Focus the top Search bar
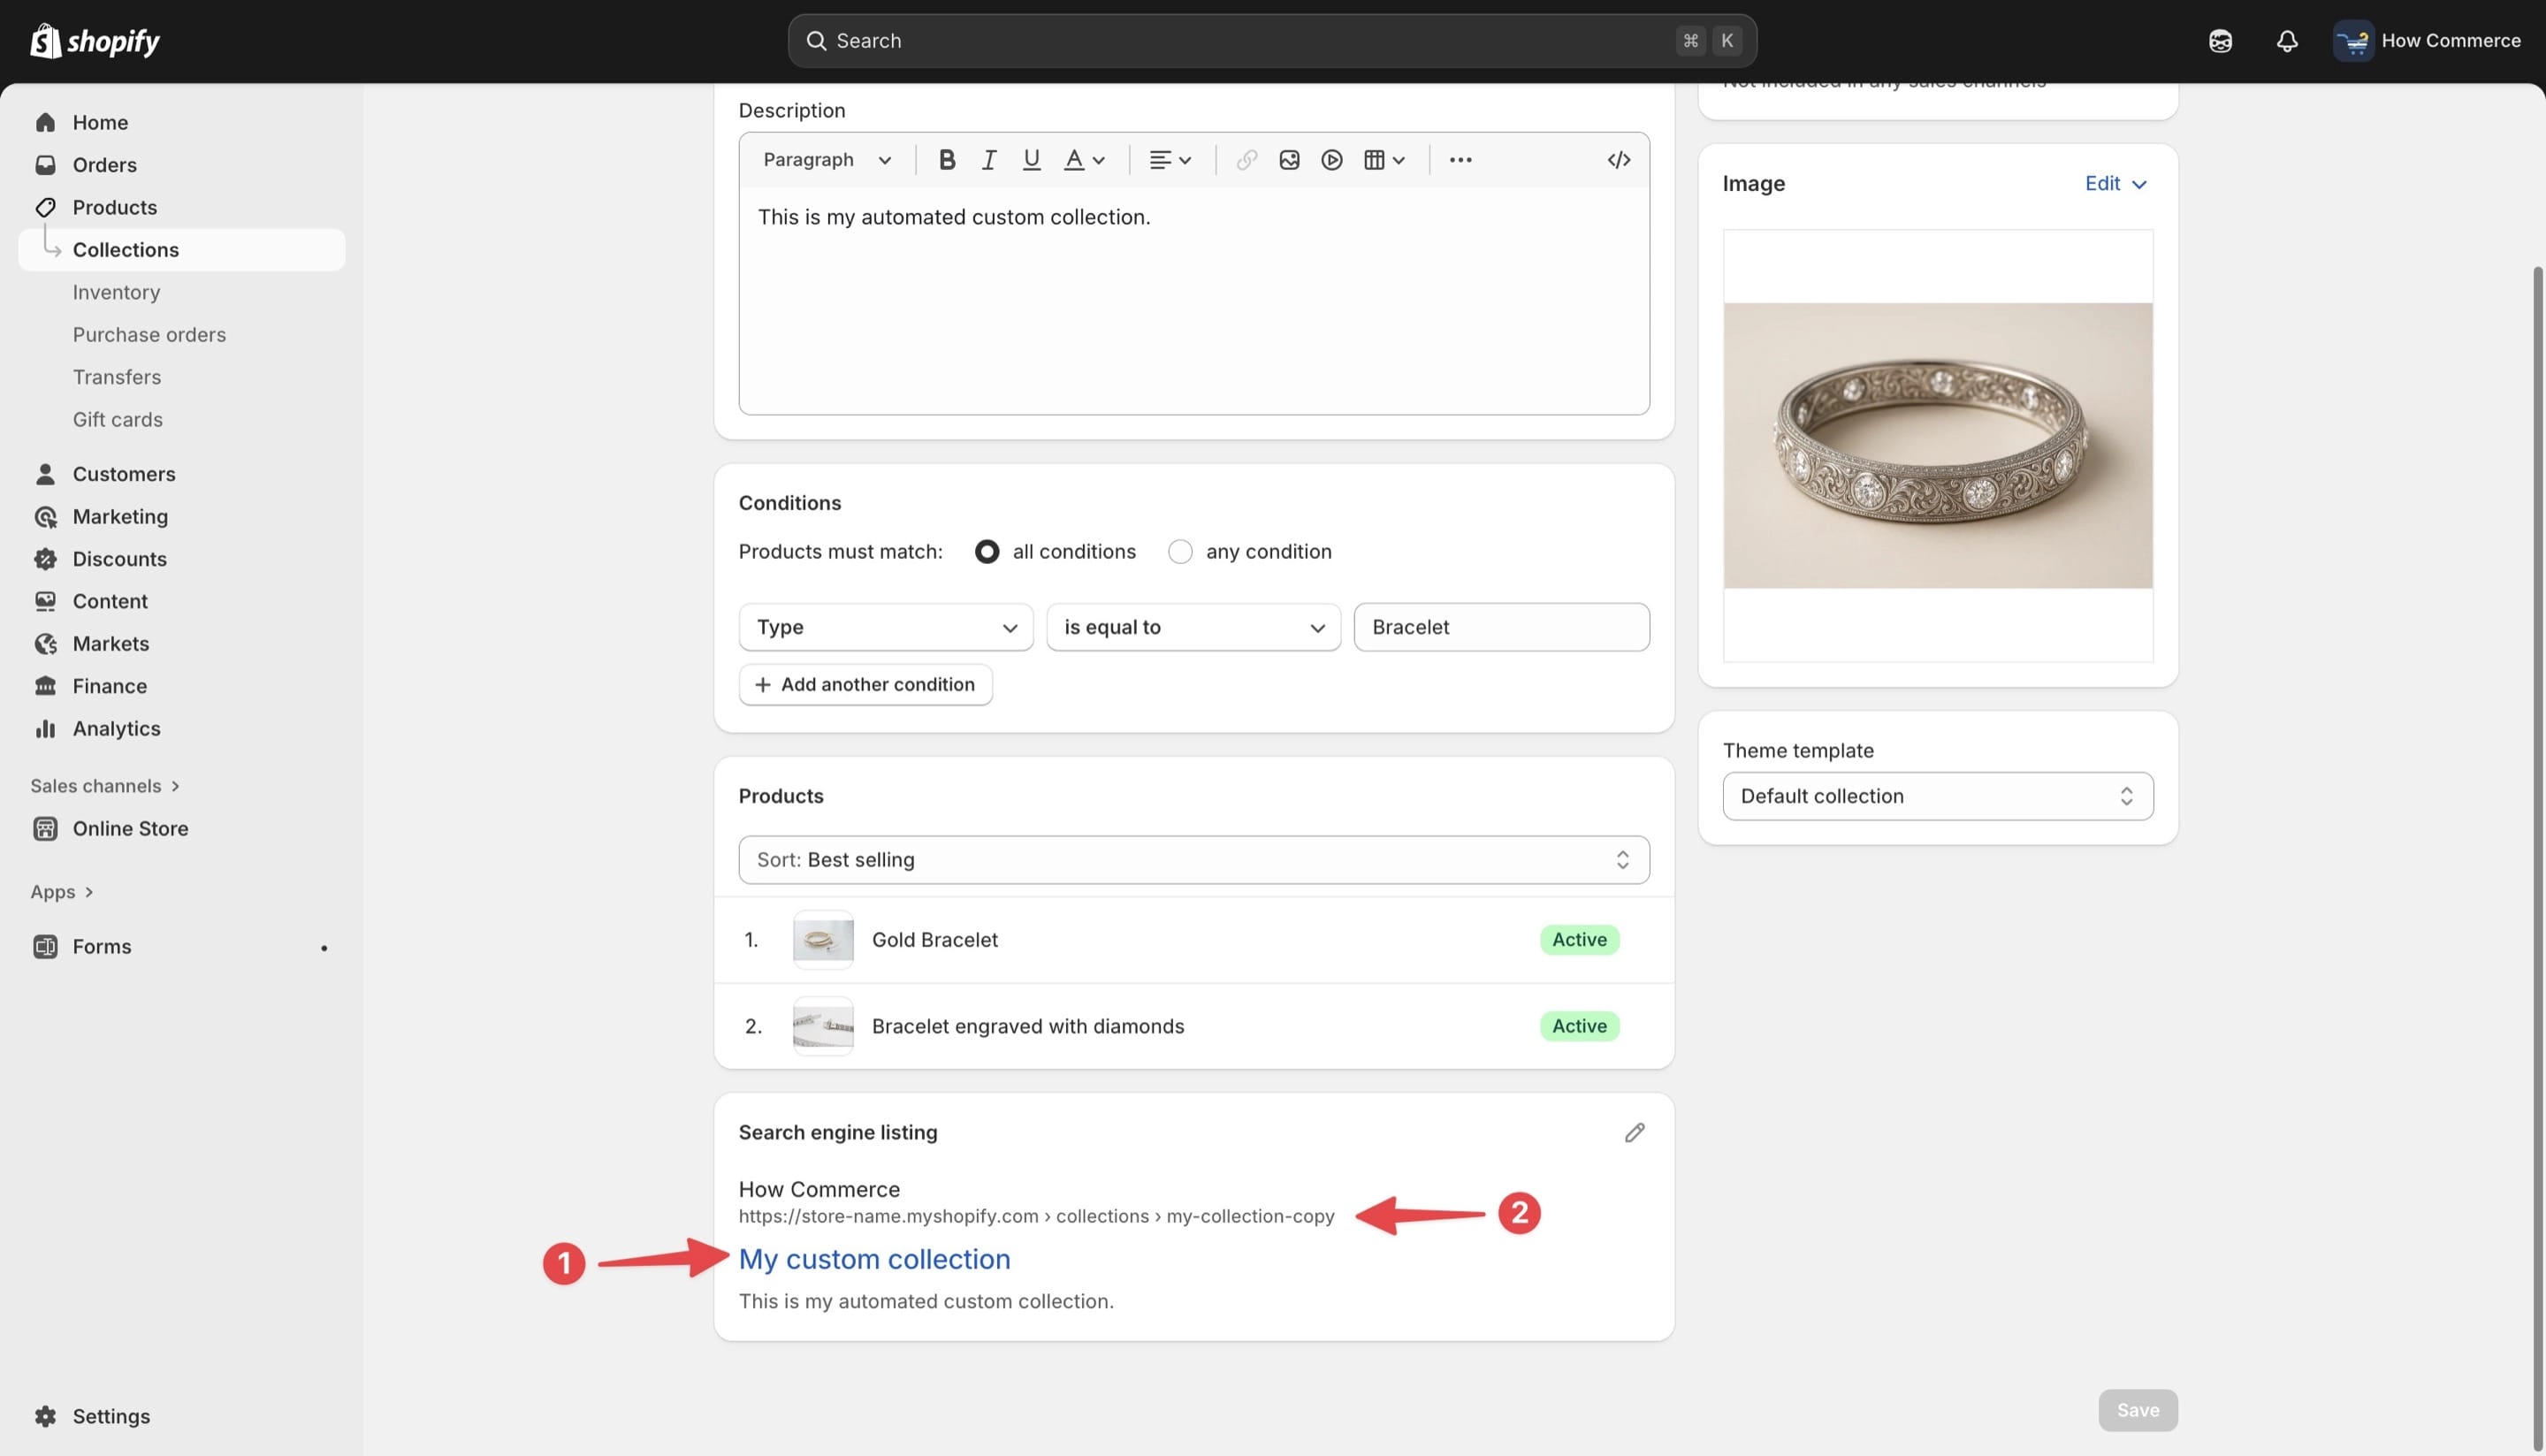Viewport: 2546px width, 1456px height. click(1272, 41)
